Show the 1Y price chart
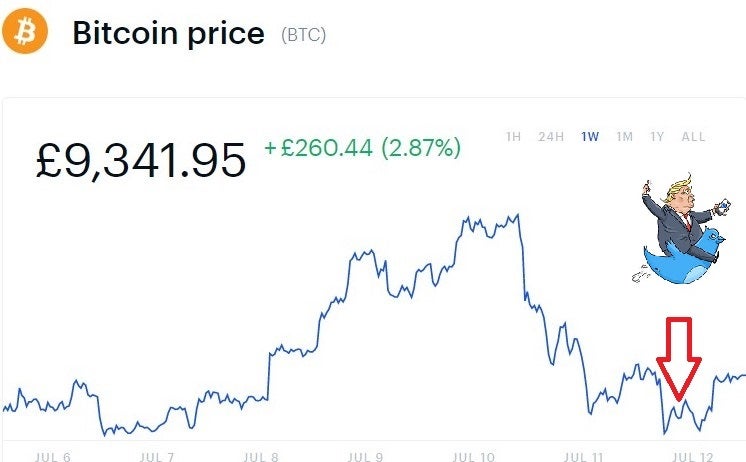This screenshot has height=462, width=746. pos(657,136)
